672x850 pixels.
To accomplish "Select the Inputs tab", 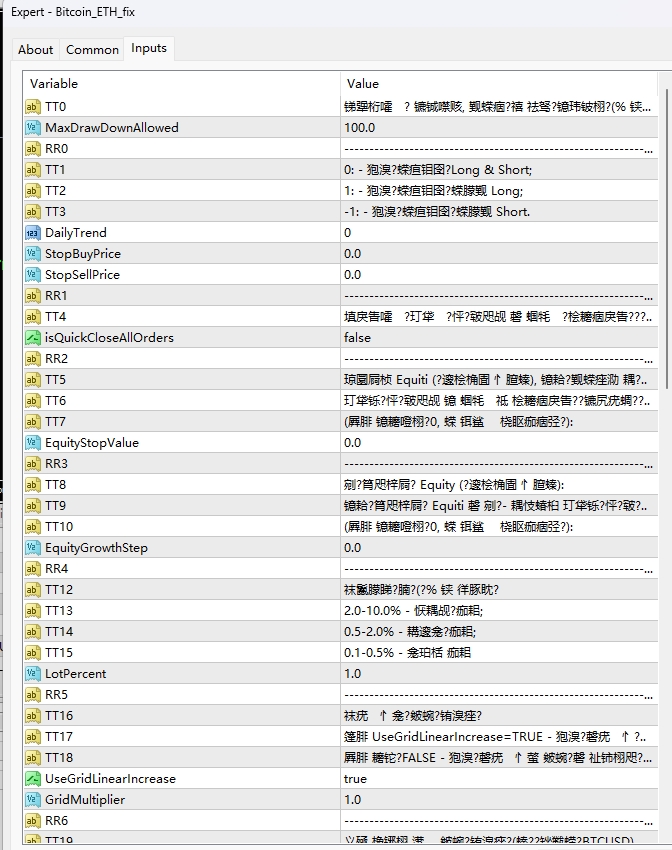I will [149, 48].
